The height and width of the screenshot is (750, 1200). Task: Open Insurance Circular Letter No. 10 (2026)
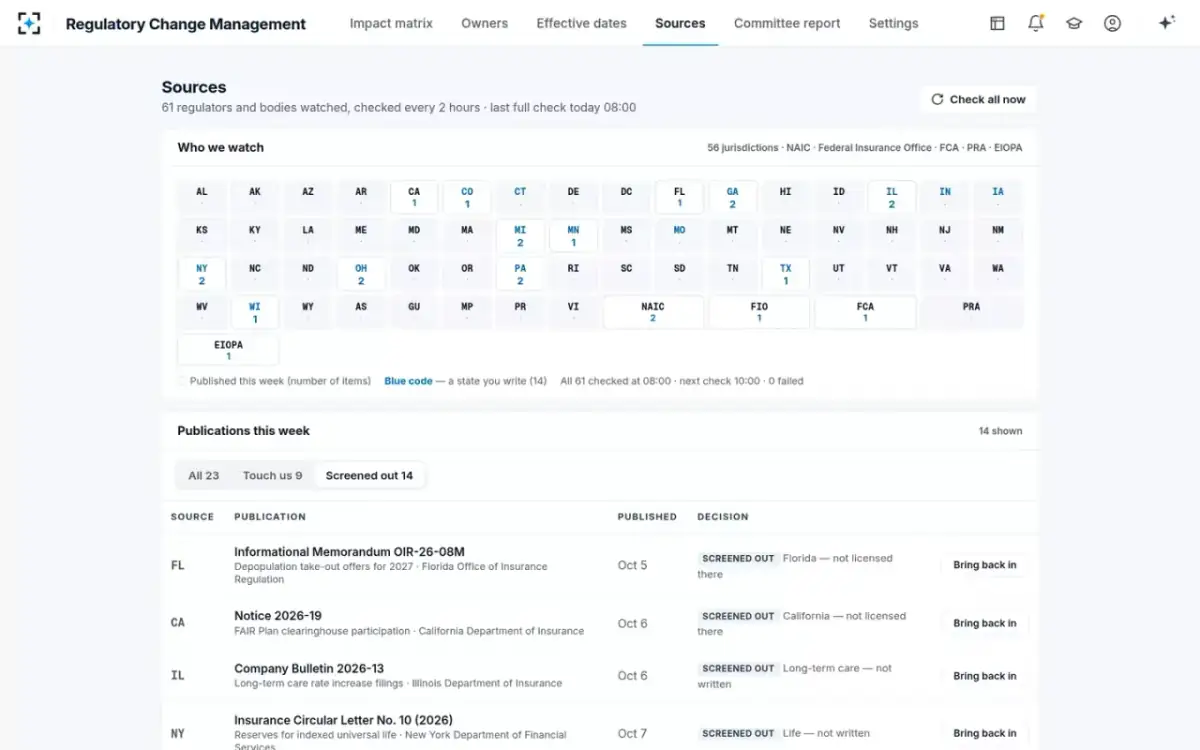(343, 720)
